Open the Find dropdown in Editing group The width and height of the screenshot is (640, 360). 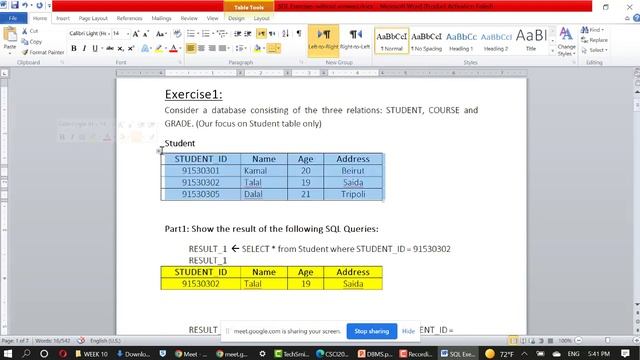[593, 30]
